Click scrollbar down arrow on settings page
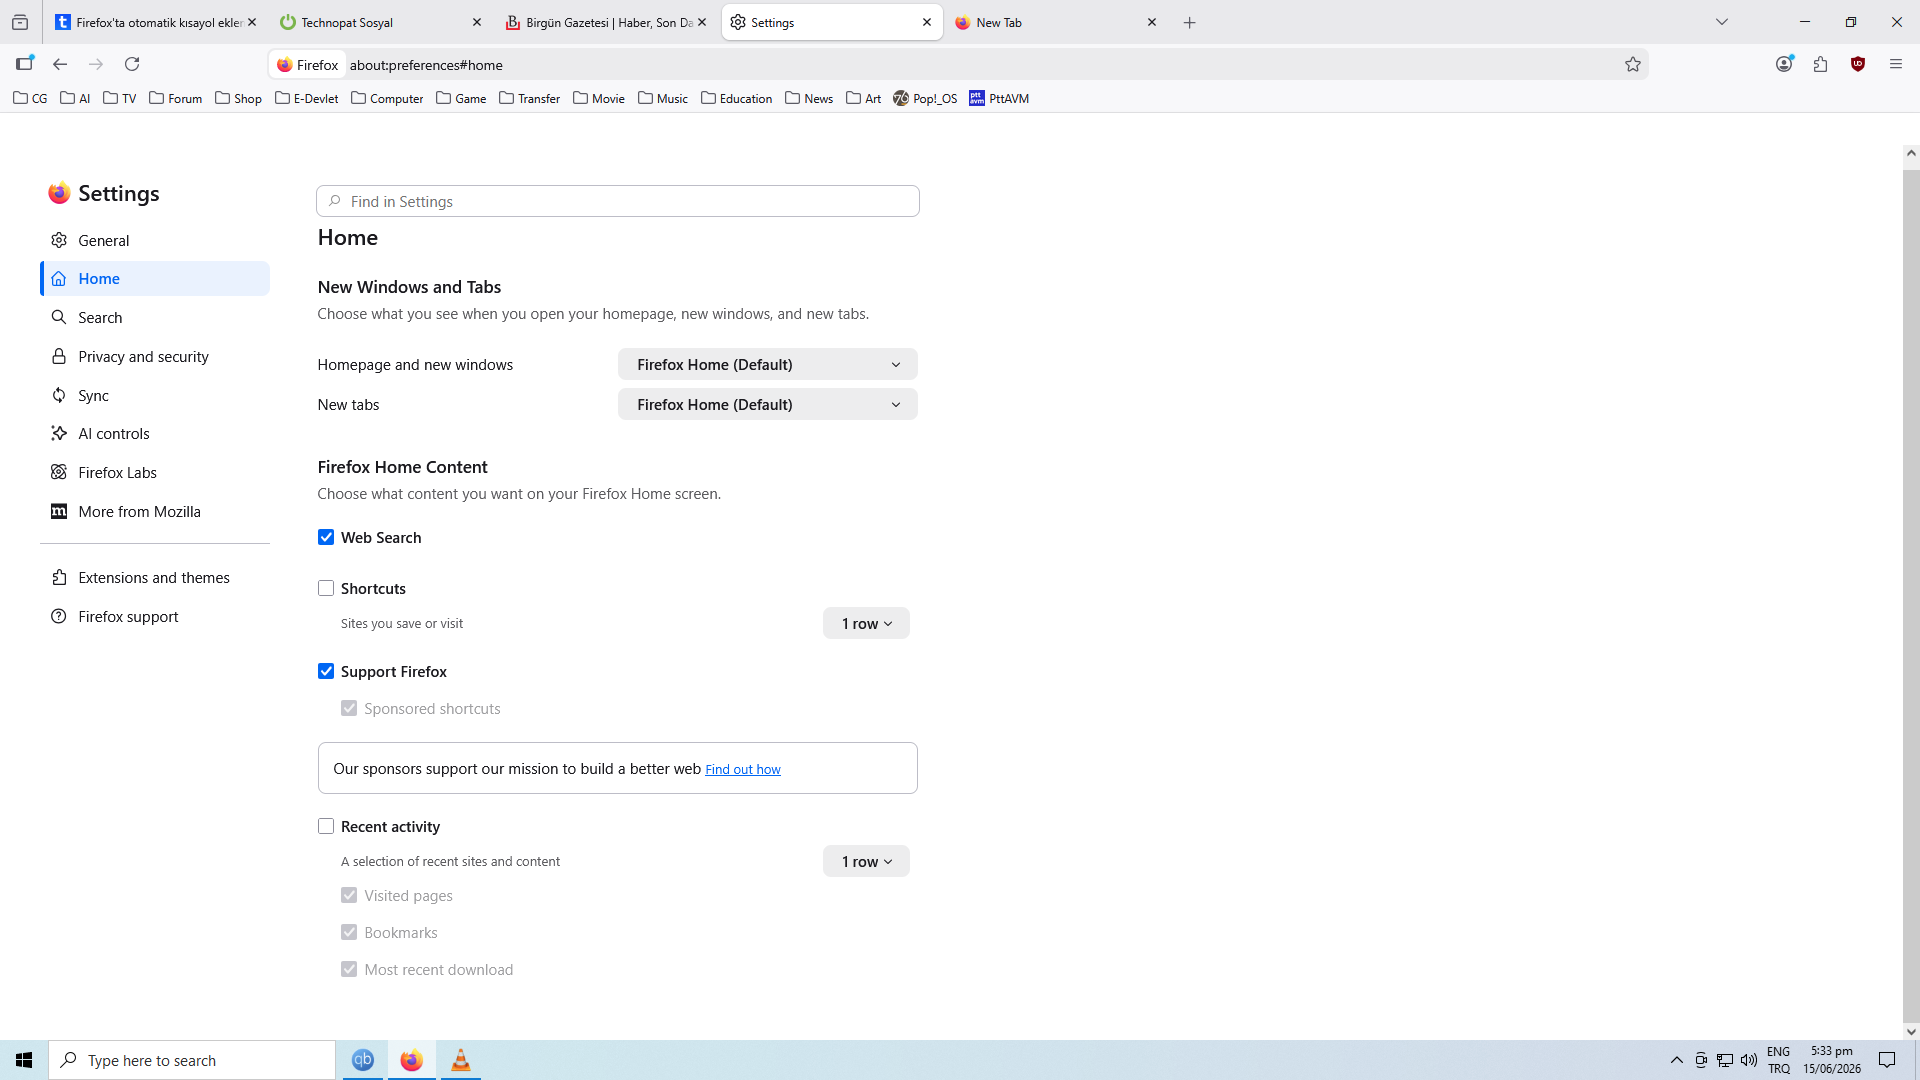 [x=1911, y=1031]
